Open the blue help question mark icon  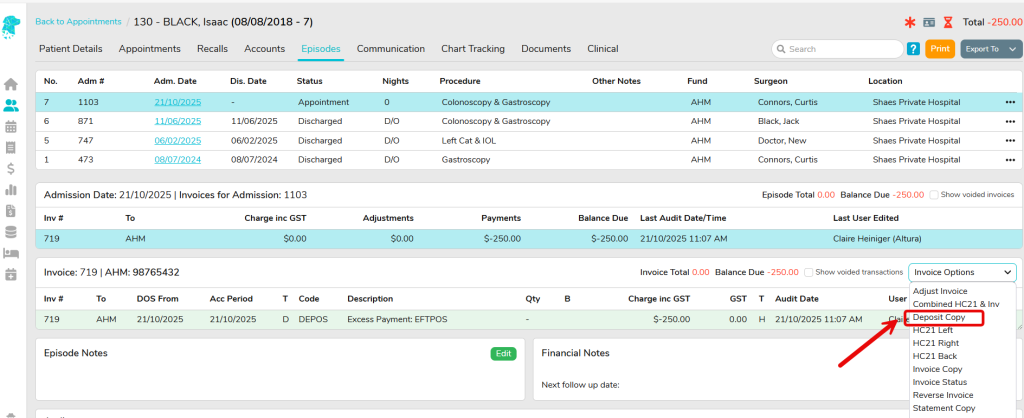(x=913, y=48)
